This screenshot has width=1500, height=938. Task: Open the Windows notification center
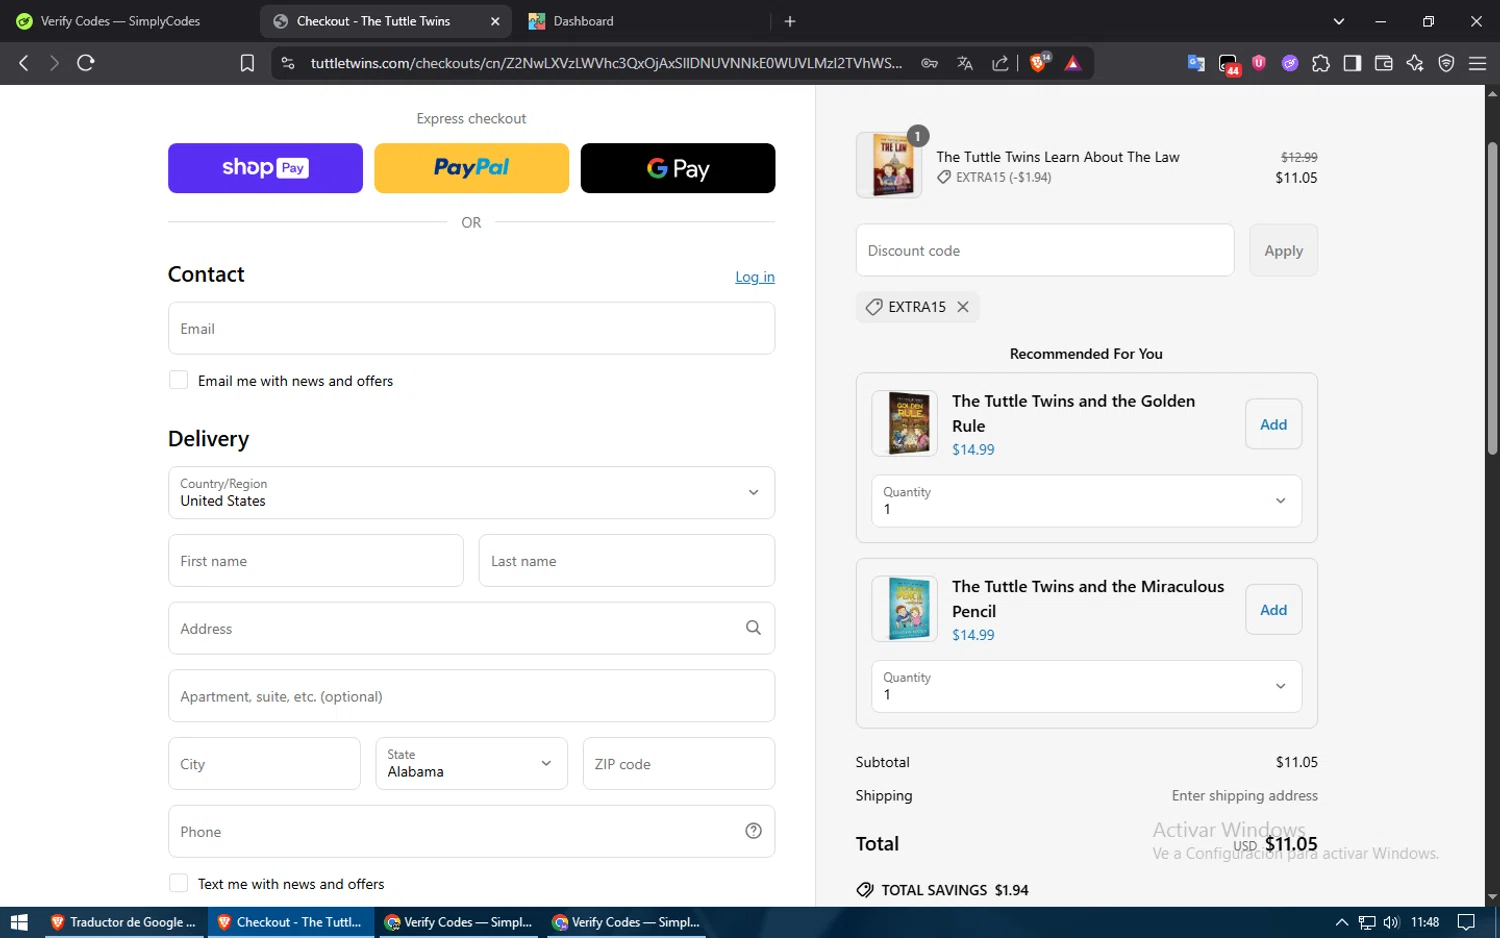(x=1466, y=922)
